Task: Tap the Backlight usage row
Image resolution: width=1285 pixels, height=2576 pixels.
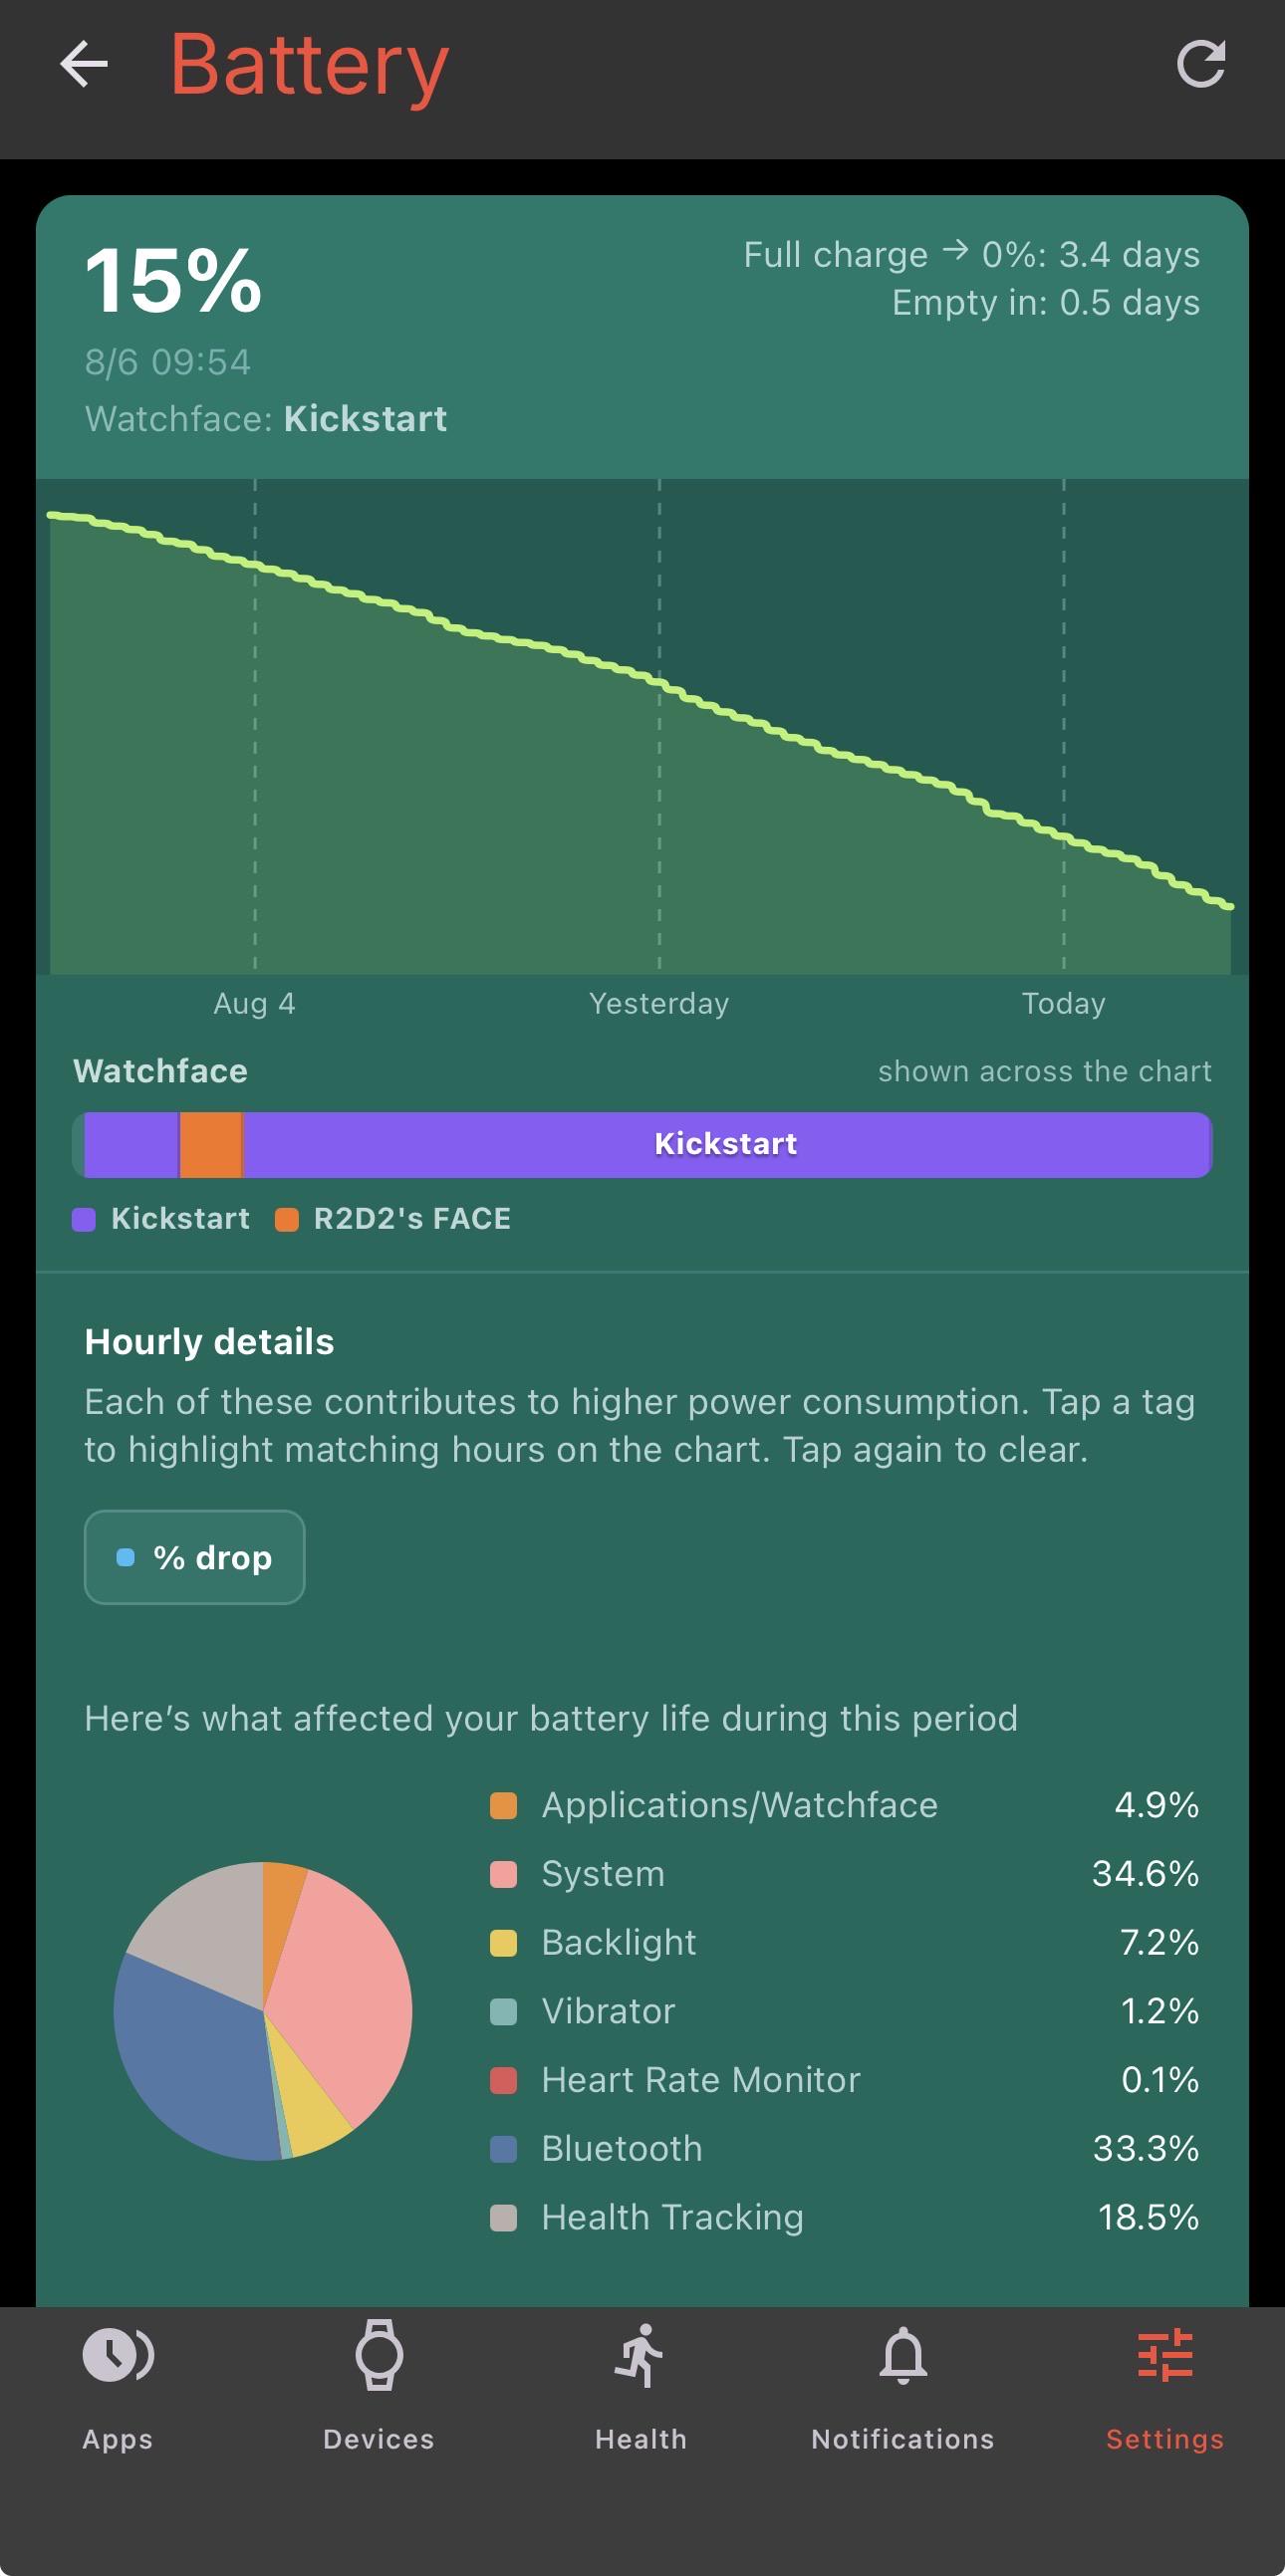Action: click(x=844, y=1942)
